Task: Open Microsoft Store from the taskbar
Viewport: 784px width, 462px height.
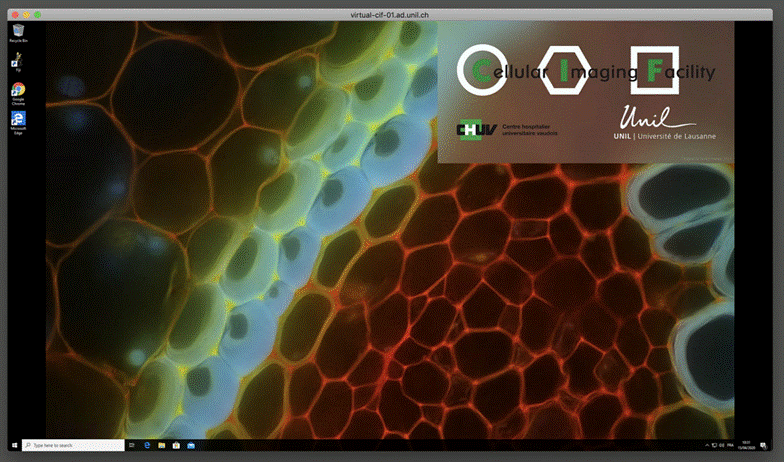Action: click(176, 445)
